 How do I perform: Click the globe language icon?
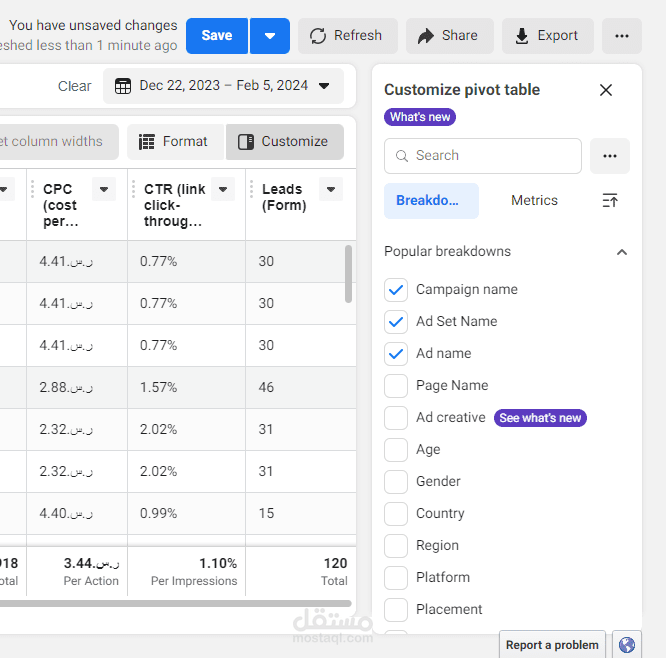(x=627, y=645)
